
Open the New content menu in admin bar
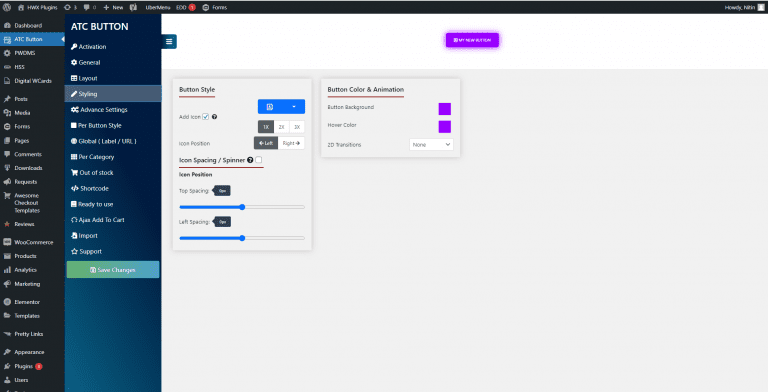click(x=113, y=7)
